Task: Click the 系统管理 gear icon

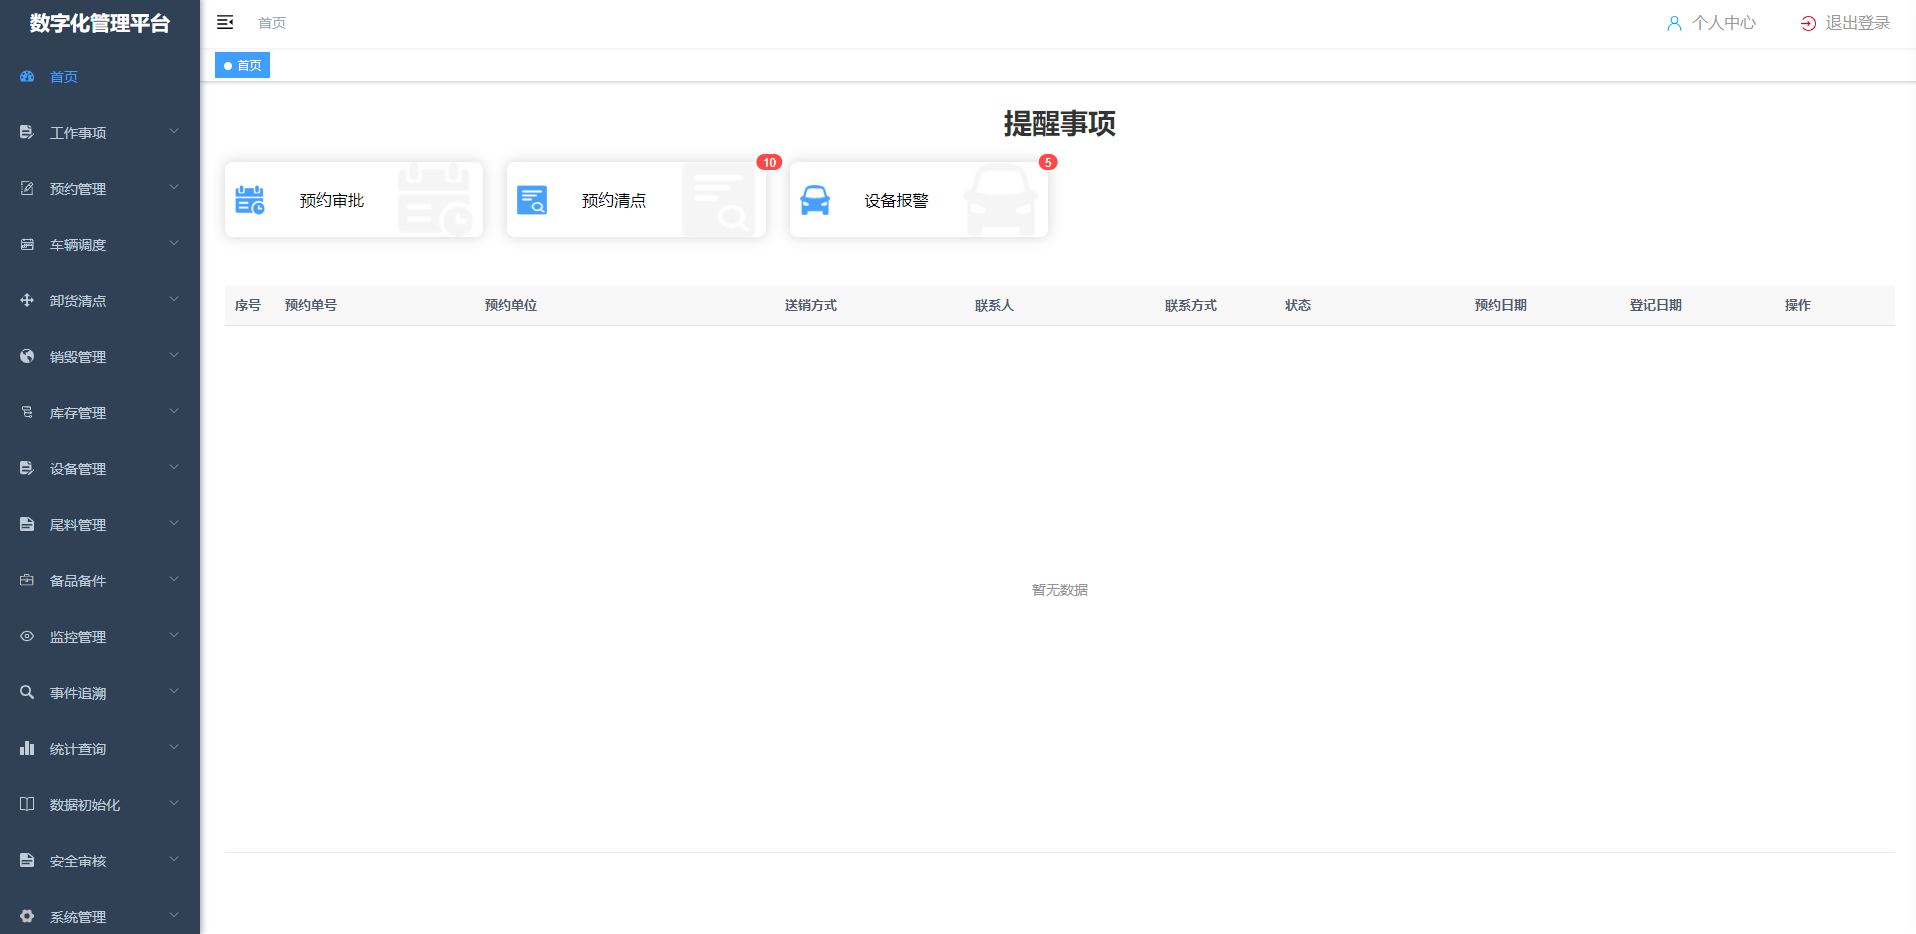Action: pyautogui.click(x=27, y=916)
